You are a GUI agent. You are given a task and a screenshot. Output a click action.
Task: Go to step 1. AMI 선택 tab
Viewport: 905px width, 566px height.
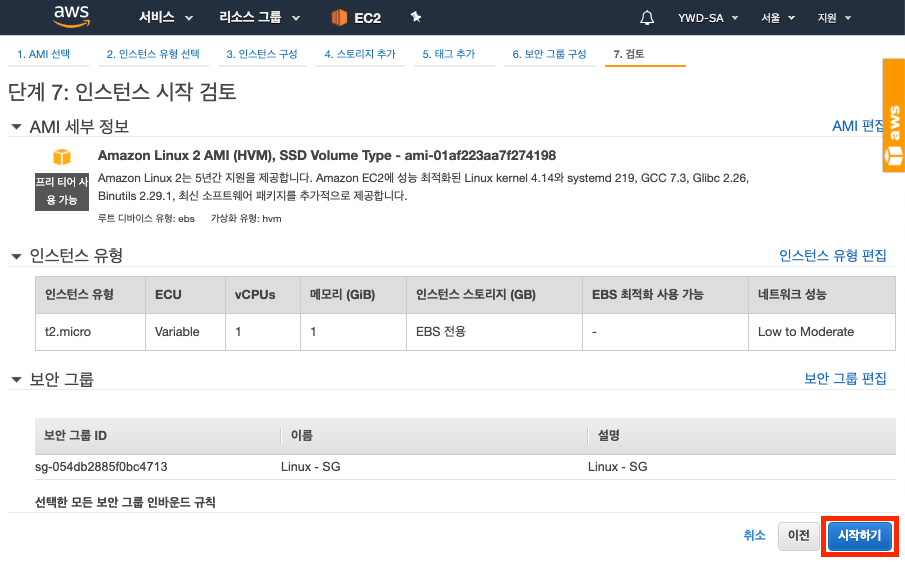coord(44,54)
